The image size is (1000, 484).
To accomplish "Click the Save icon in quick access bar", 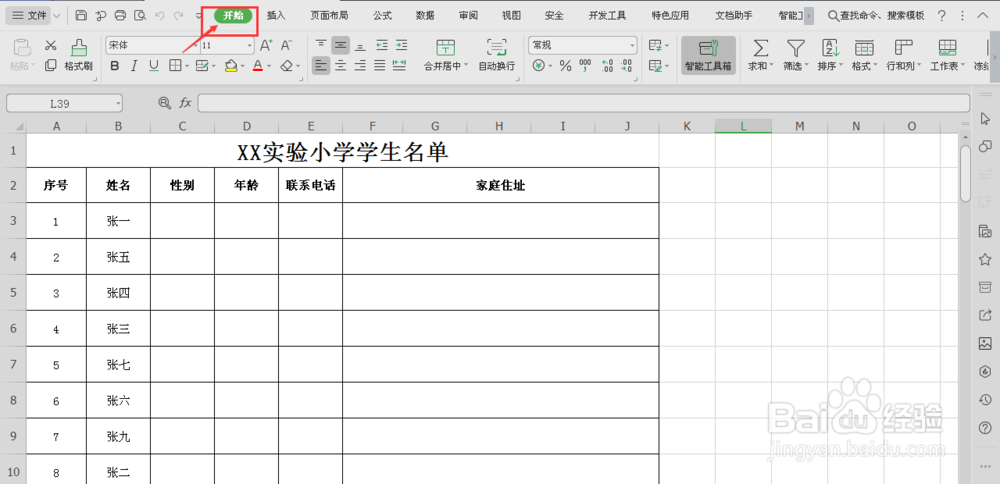I will pos(81,15).
